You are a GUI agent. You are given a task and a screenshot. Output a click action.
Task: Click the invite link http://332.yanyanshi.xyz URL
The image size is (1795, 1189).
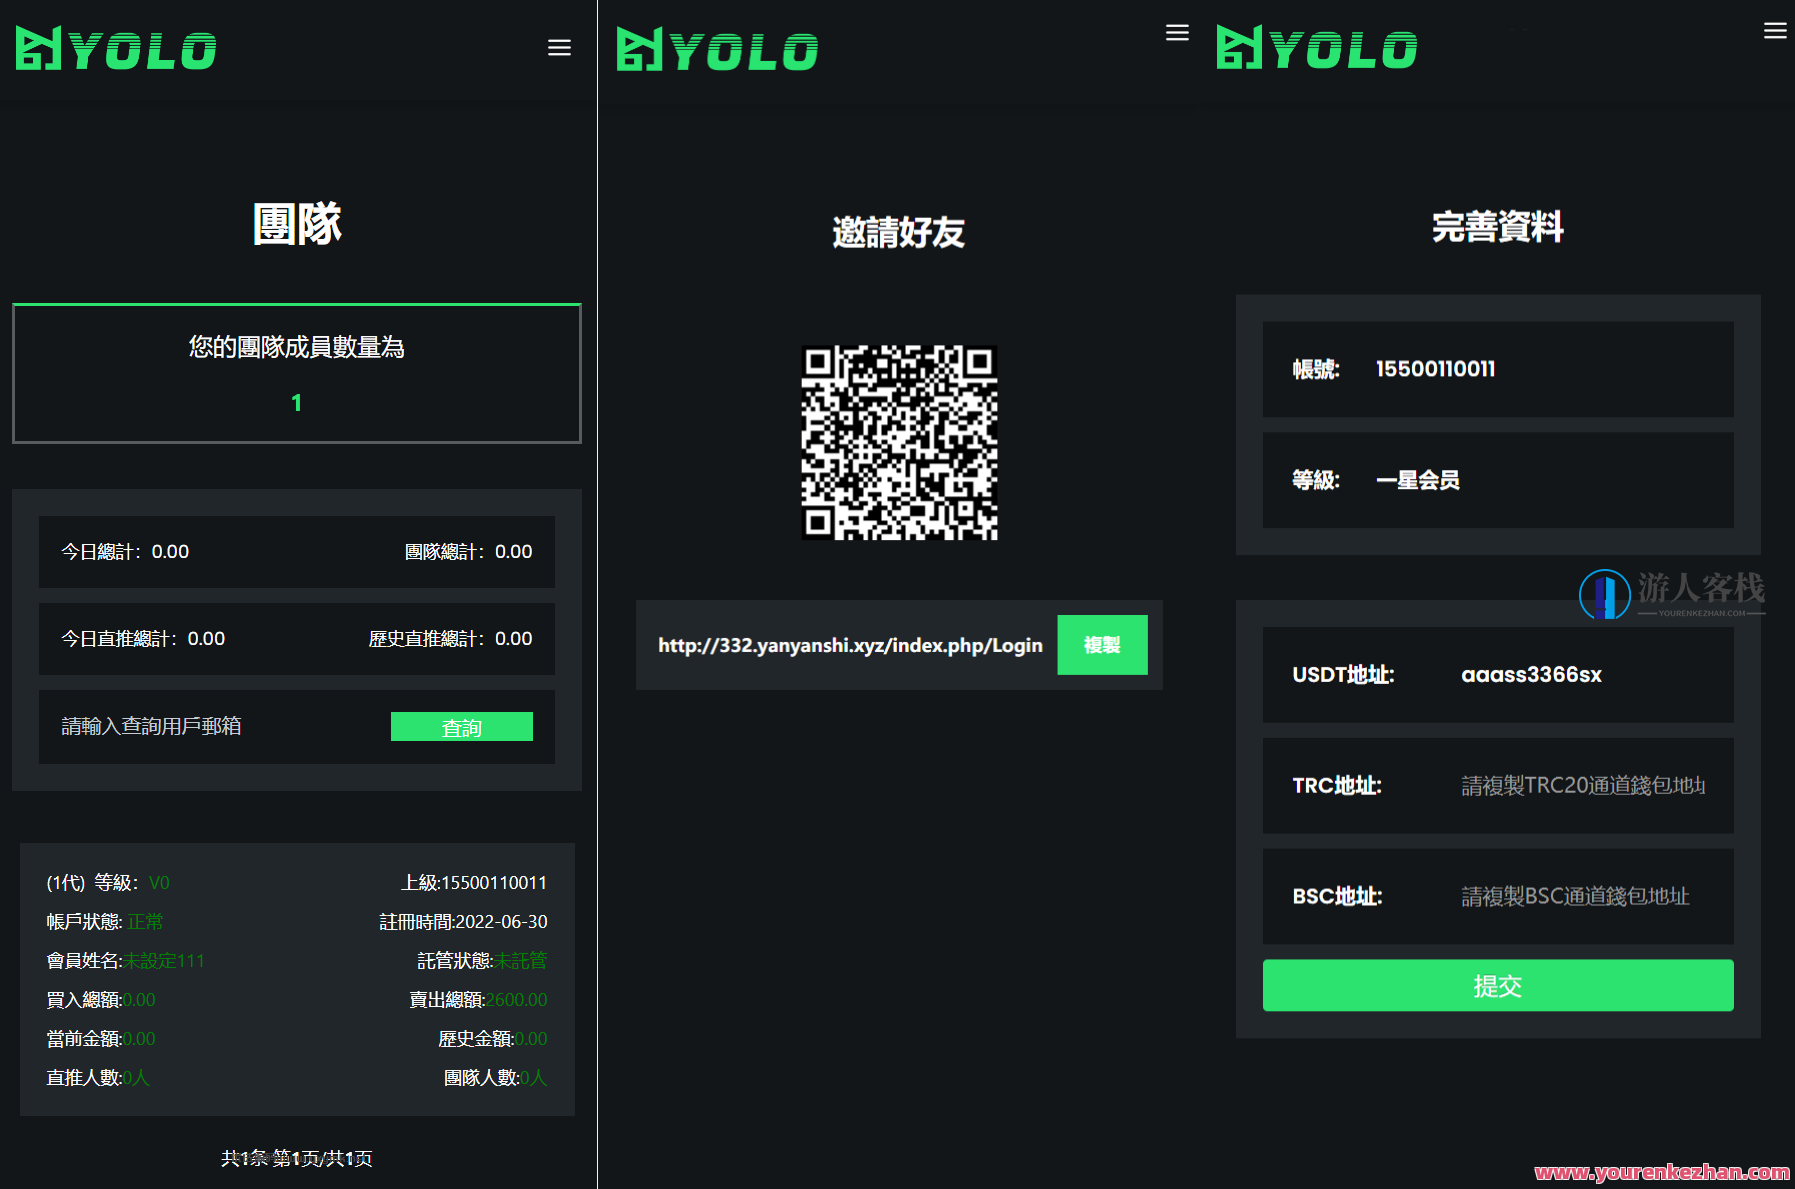[849, 645]
